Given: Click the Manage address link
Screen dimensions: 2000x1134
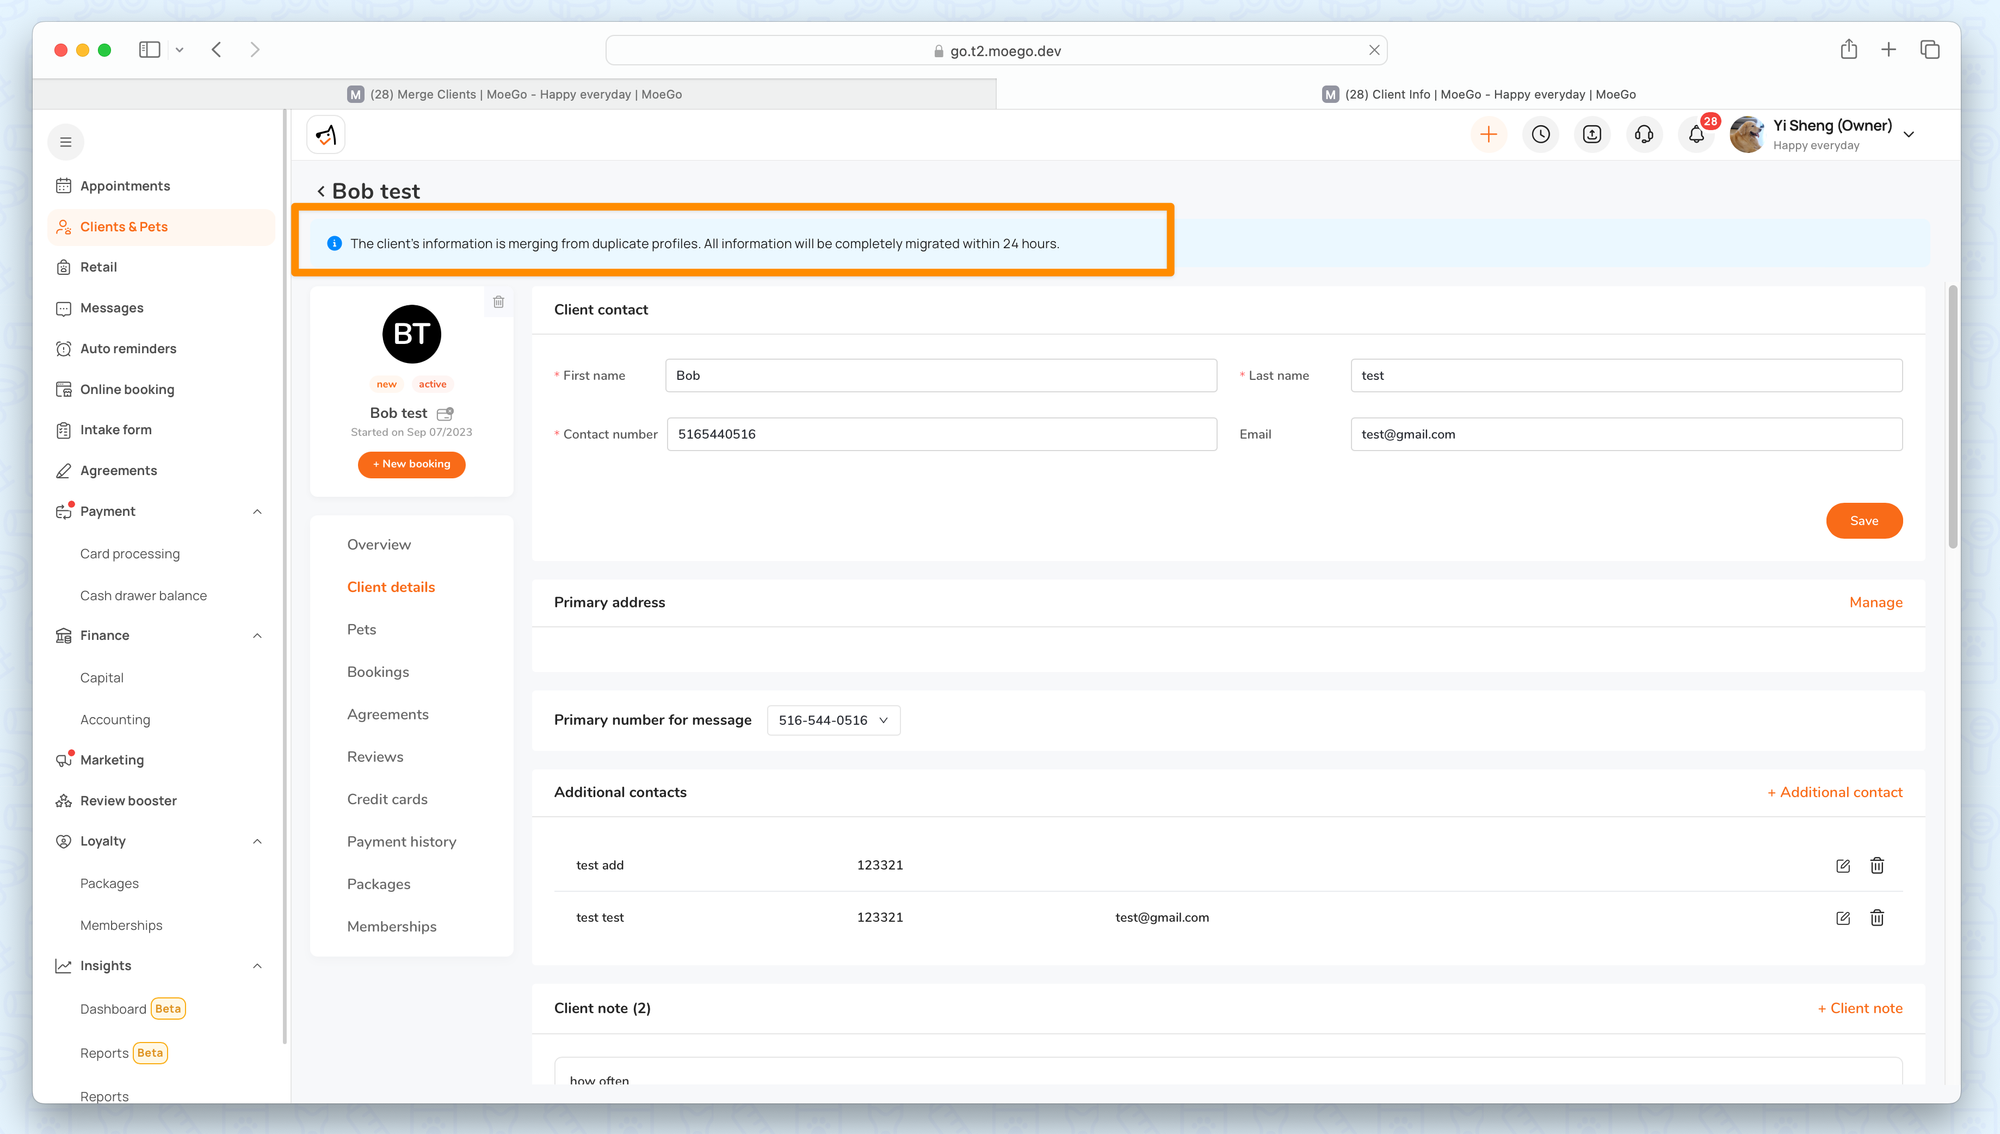Looking at the screenshot, I should pos(1875,602).
